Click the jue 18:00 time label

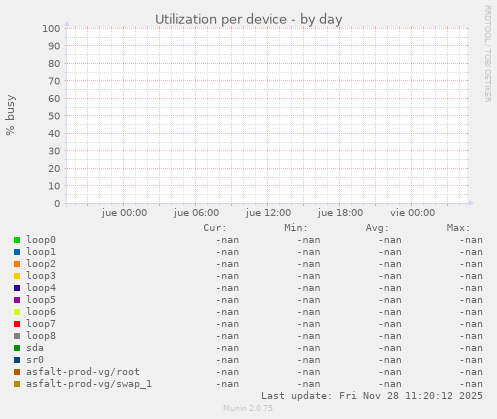coord(340,213)
